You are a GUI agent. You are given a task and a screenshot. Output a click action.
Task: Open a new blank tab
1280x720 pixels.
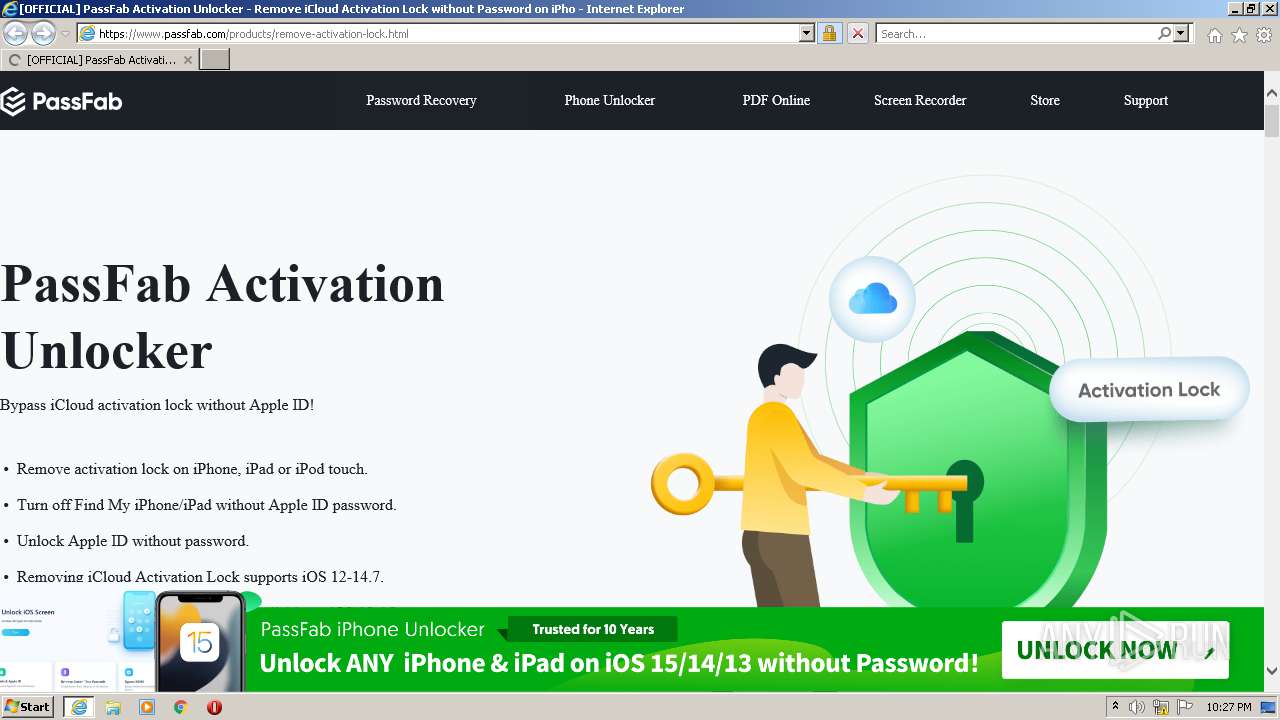[x=215, y=60]
